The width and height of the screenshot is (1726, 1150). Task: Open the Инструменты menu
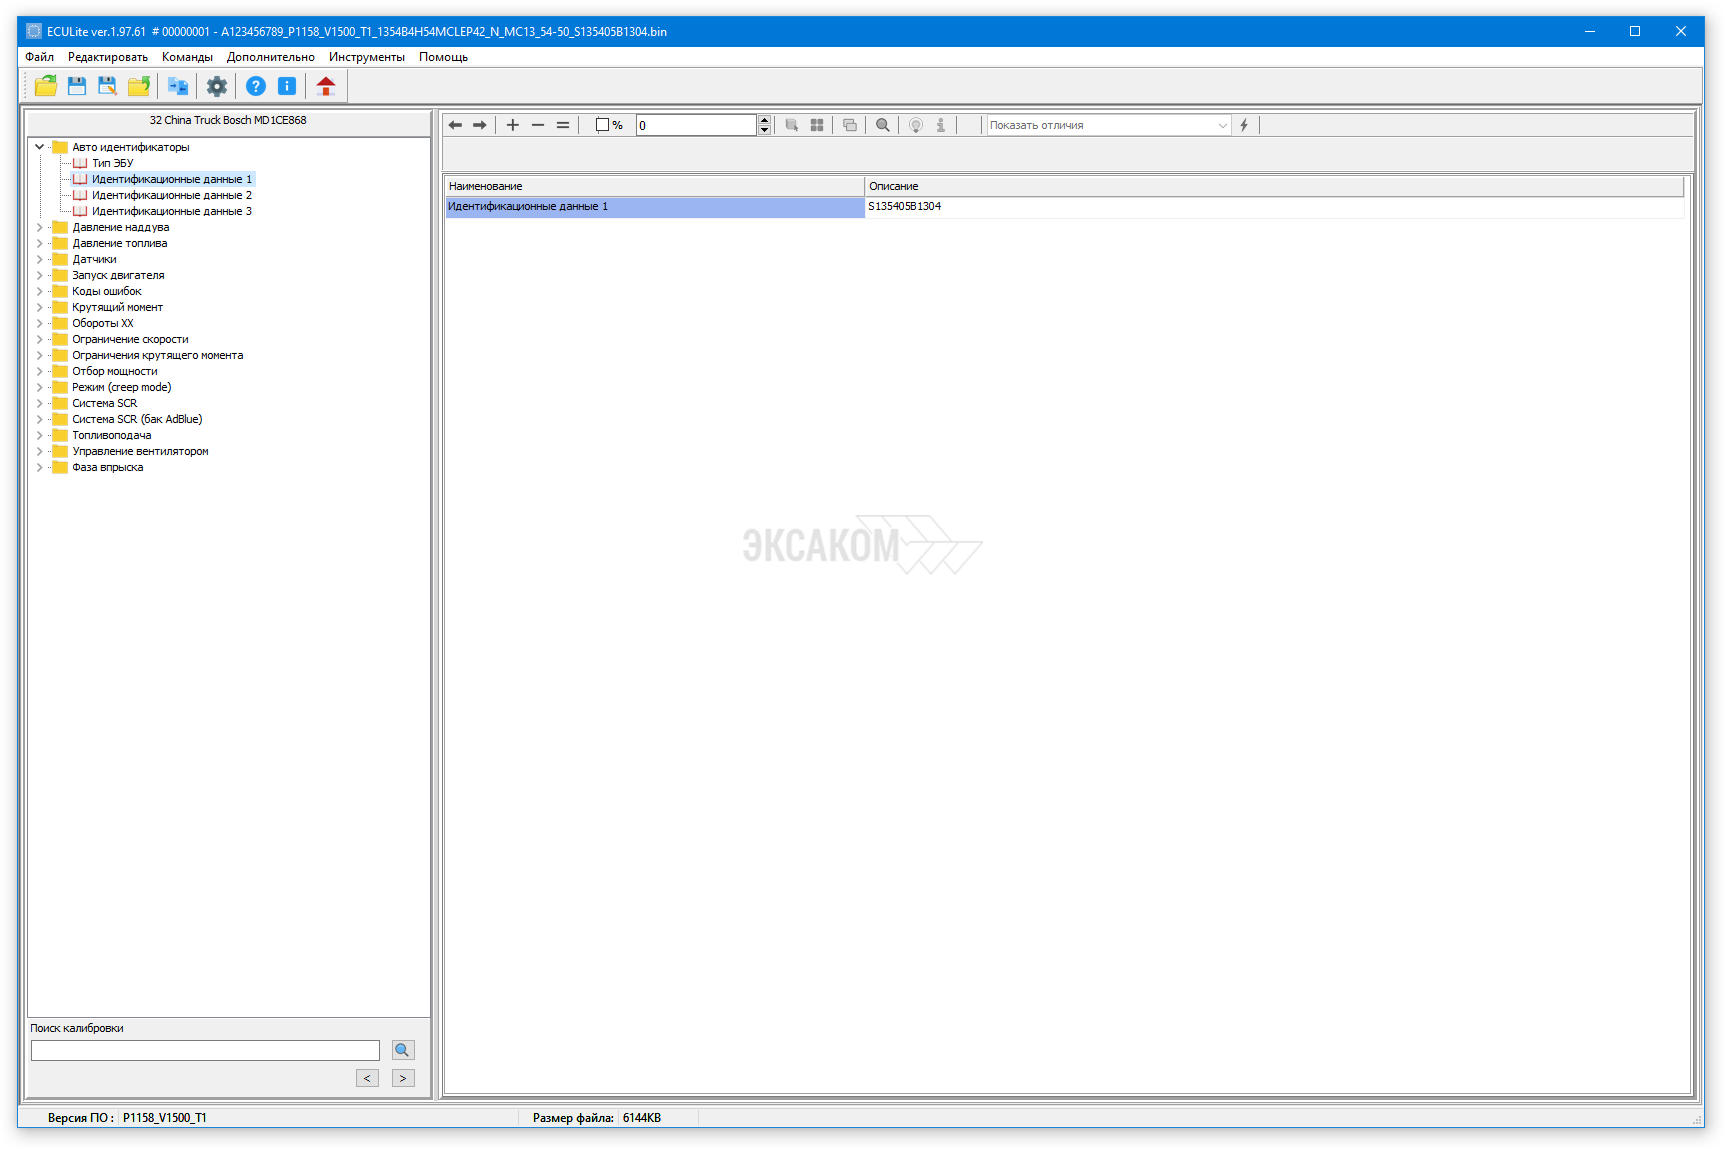click(366, 57)
